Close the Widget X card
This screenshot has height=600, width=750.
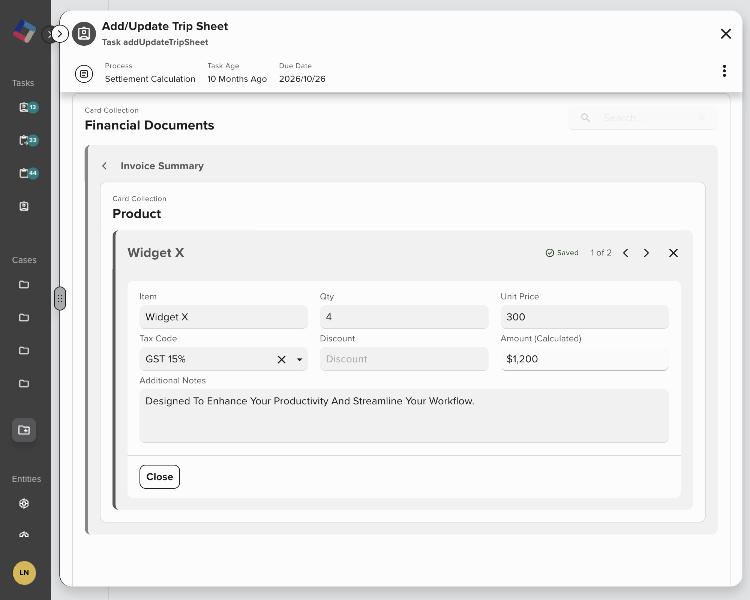[673, 253]
